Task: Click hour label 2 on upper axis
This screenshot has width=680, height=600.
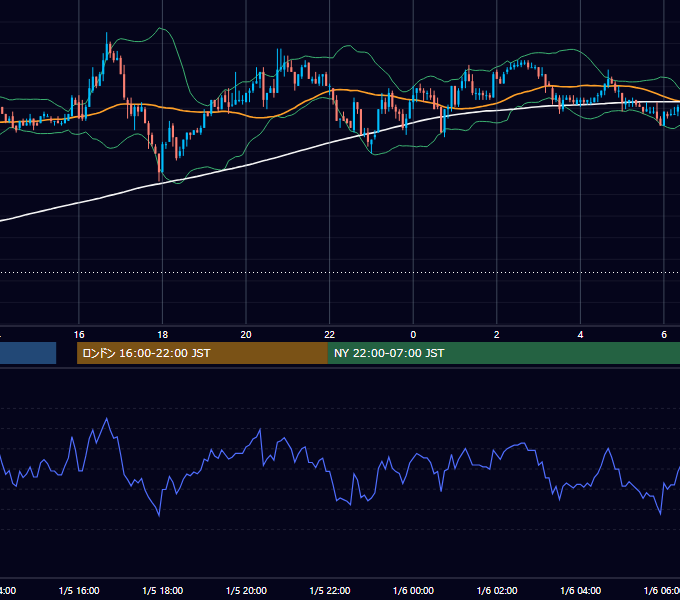Action: (x=497, y=335)
